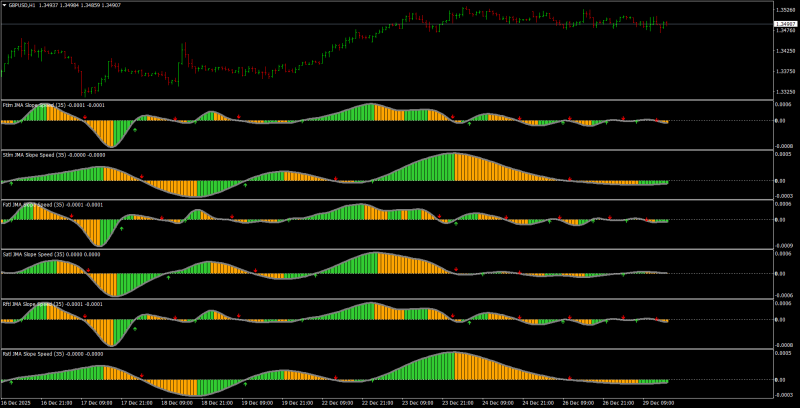Click the 16 Dec 2025 date label
The width and height of the screenshot is (800, 408).
[x=14, y=403]
